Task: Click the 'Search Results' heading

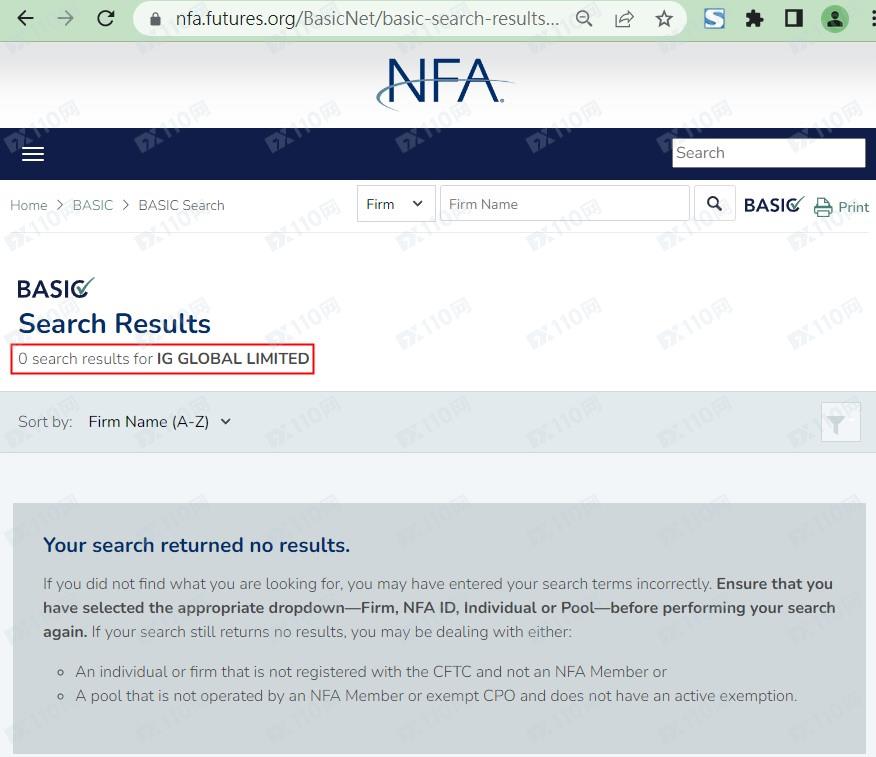Action: click(115, 323)
